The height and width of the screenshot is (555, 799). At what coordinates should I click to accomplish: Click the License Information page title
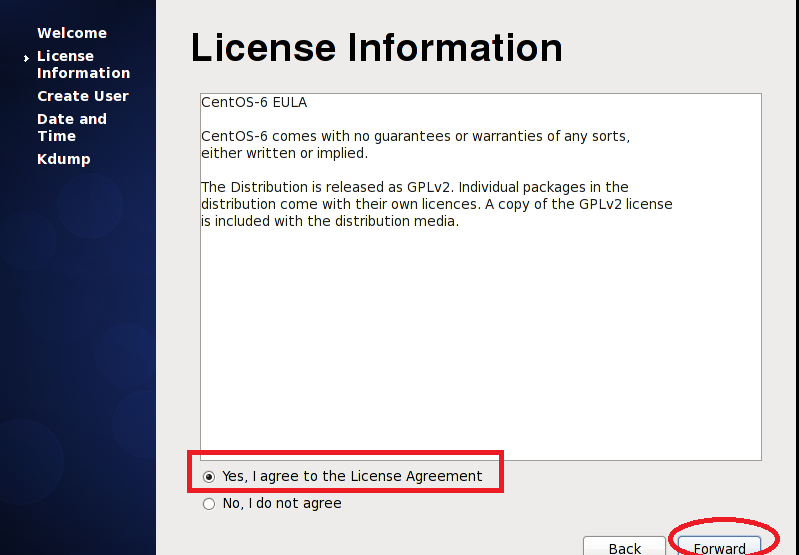pyautogui.click(x=377, y=48)
